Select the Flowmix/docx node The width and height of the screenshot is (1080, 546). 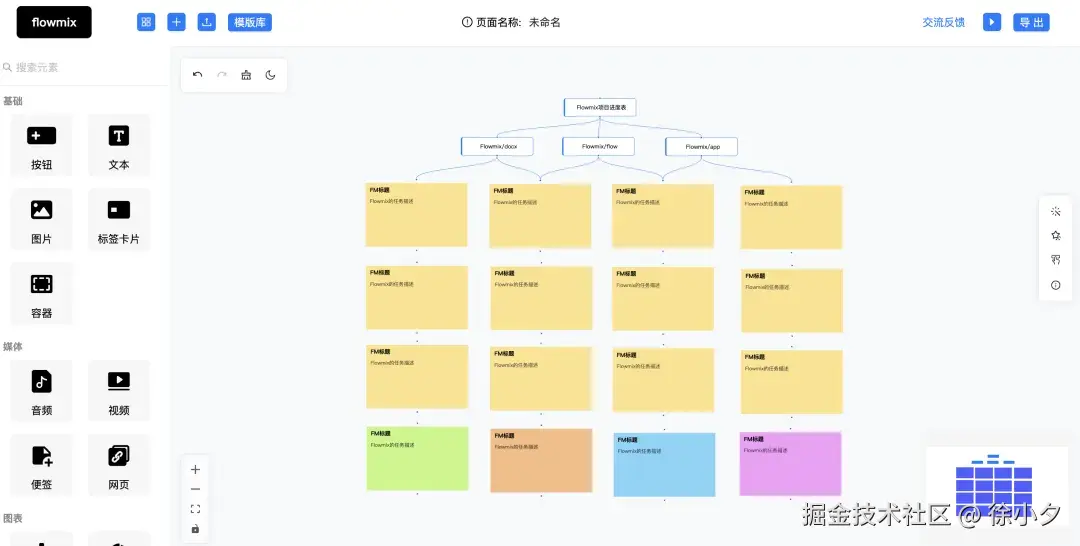tap(497, 146)
